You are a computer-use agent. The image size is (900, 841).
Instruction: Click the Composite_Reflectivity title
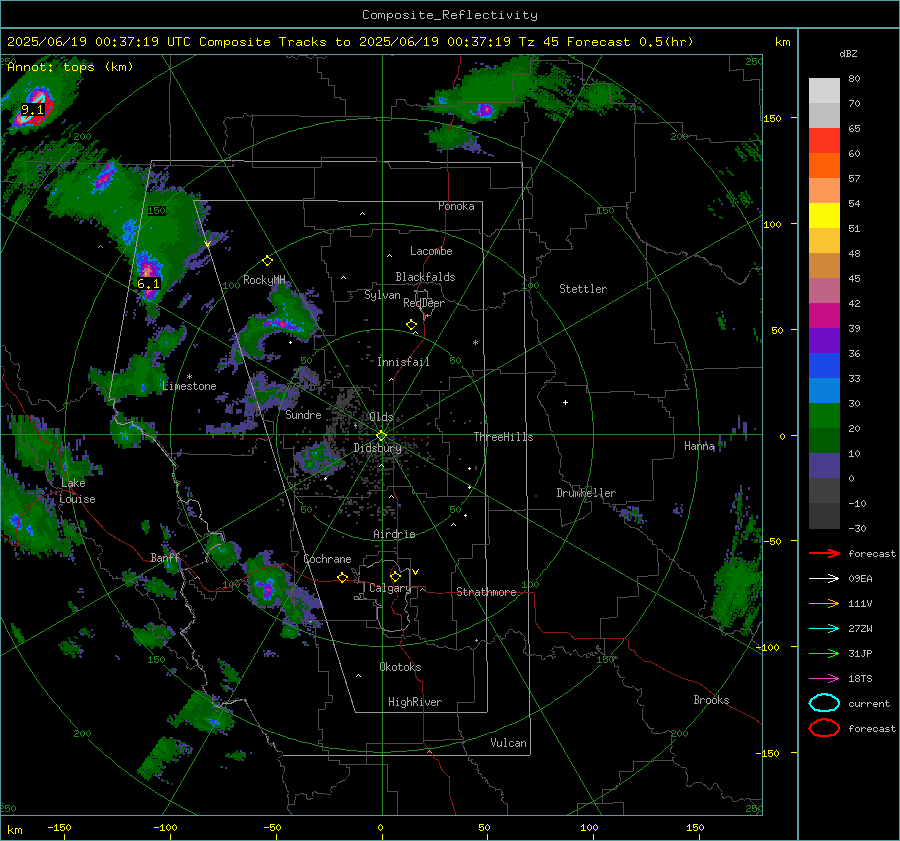coord(450,15)
